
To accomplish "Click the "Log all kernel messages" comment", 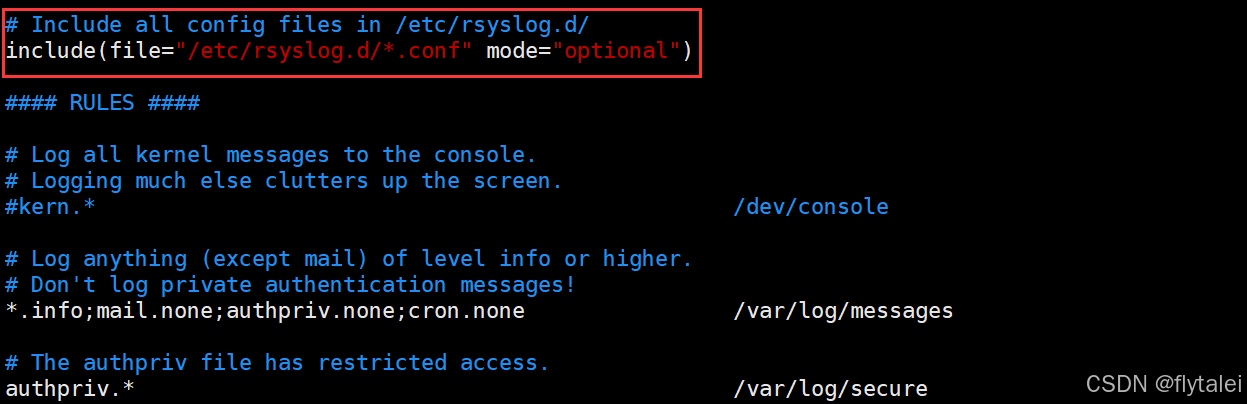I will (x=271, y=154).
